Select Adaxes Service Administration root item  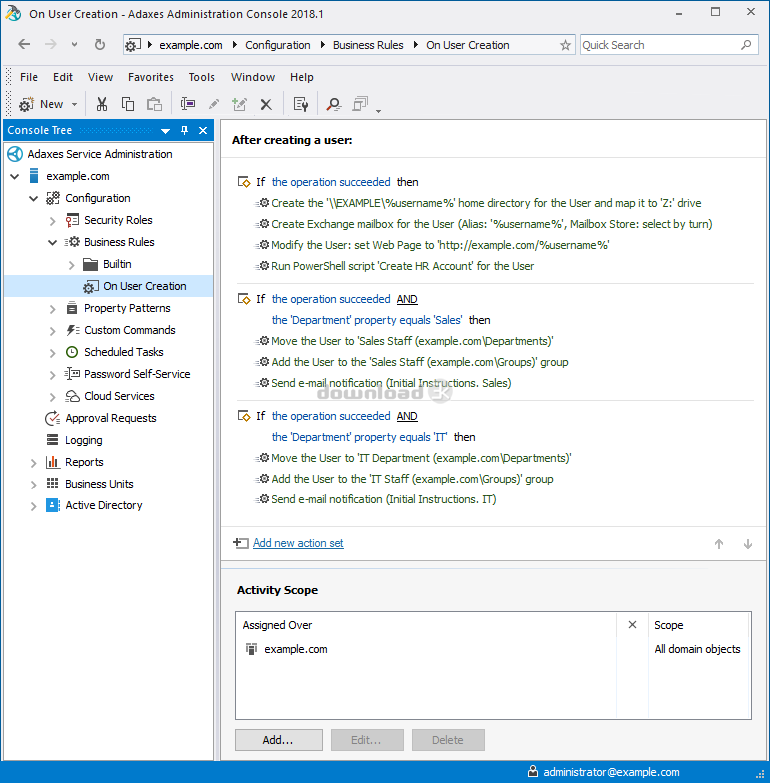pos(99,154)
